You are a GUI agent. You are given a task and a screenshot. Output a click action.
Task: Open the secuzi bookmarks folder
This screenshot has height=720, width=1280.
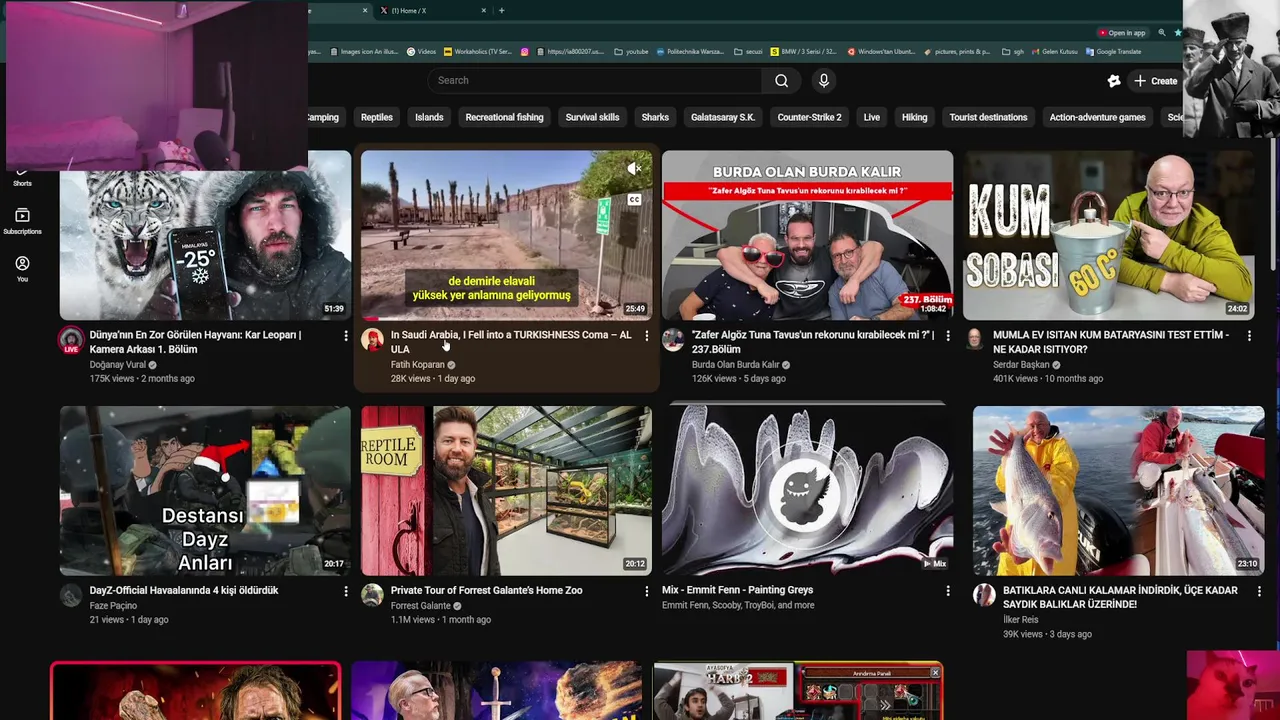point(748,51)
